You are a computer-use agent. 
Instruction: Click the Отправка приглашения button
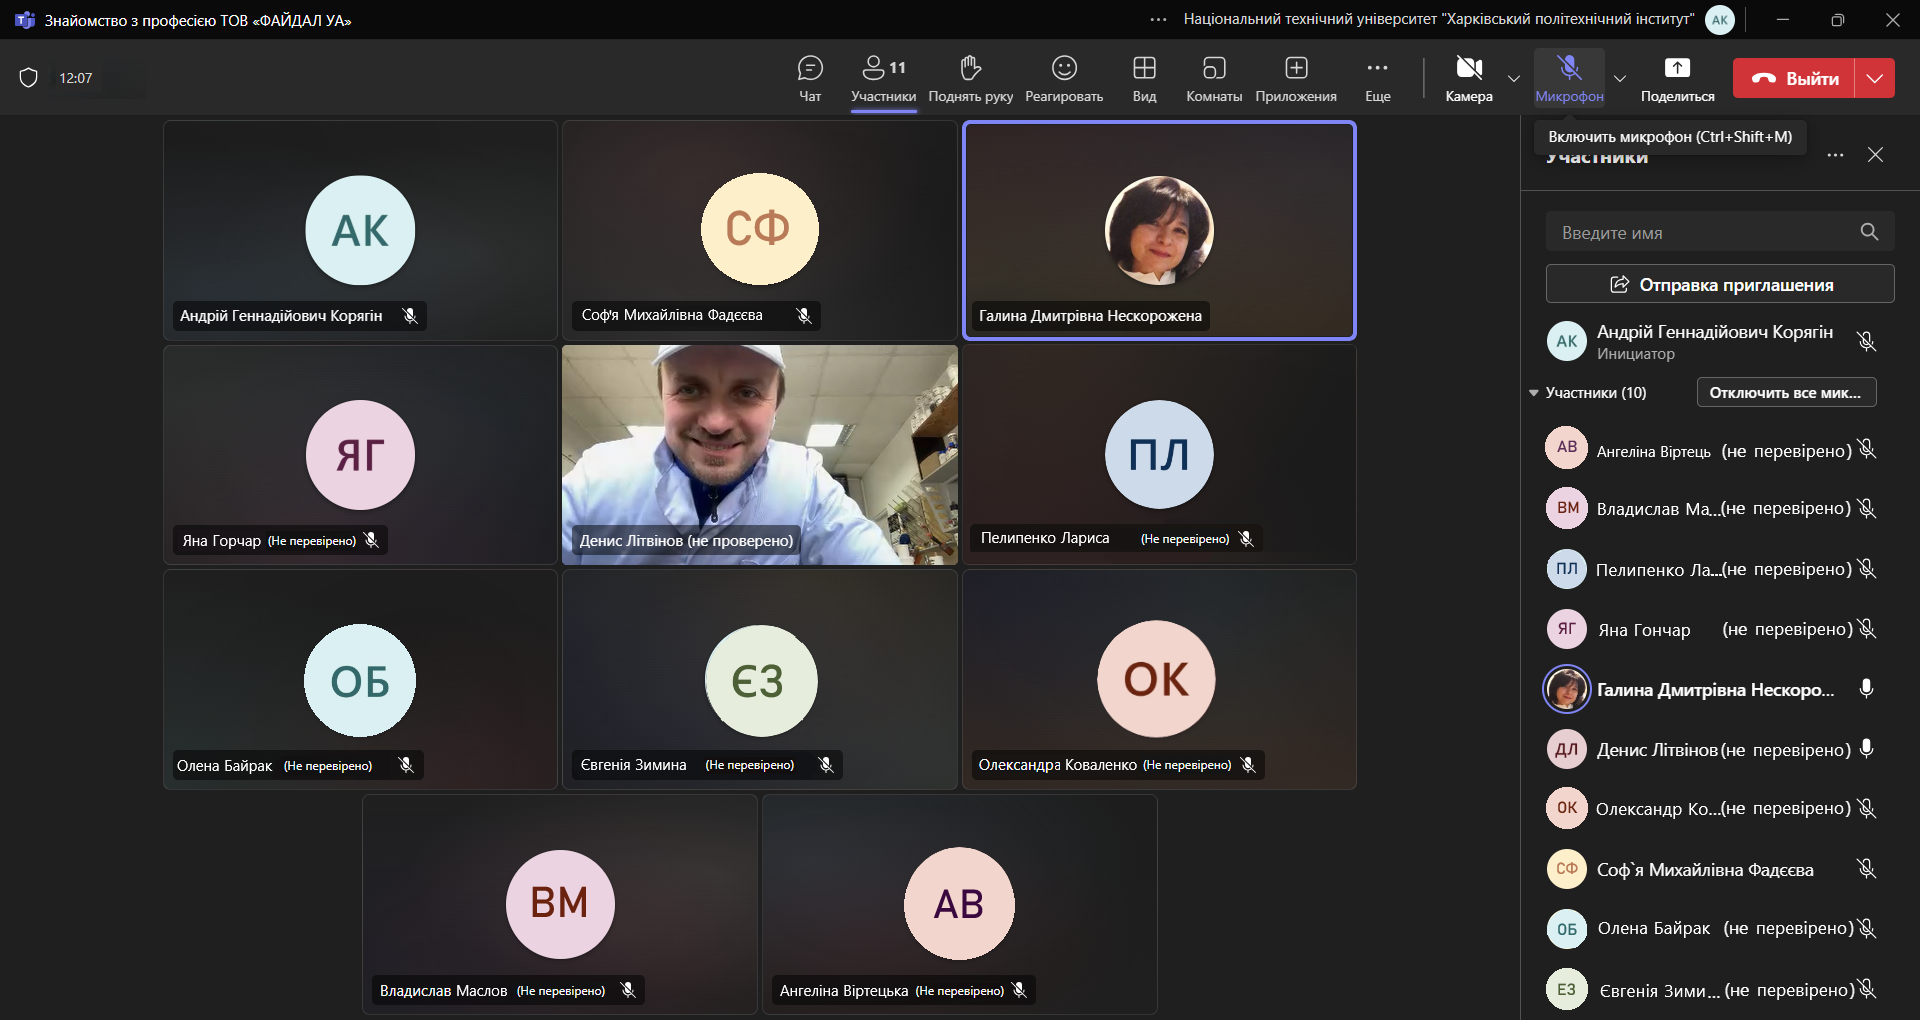[x=1720, y=284]
